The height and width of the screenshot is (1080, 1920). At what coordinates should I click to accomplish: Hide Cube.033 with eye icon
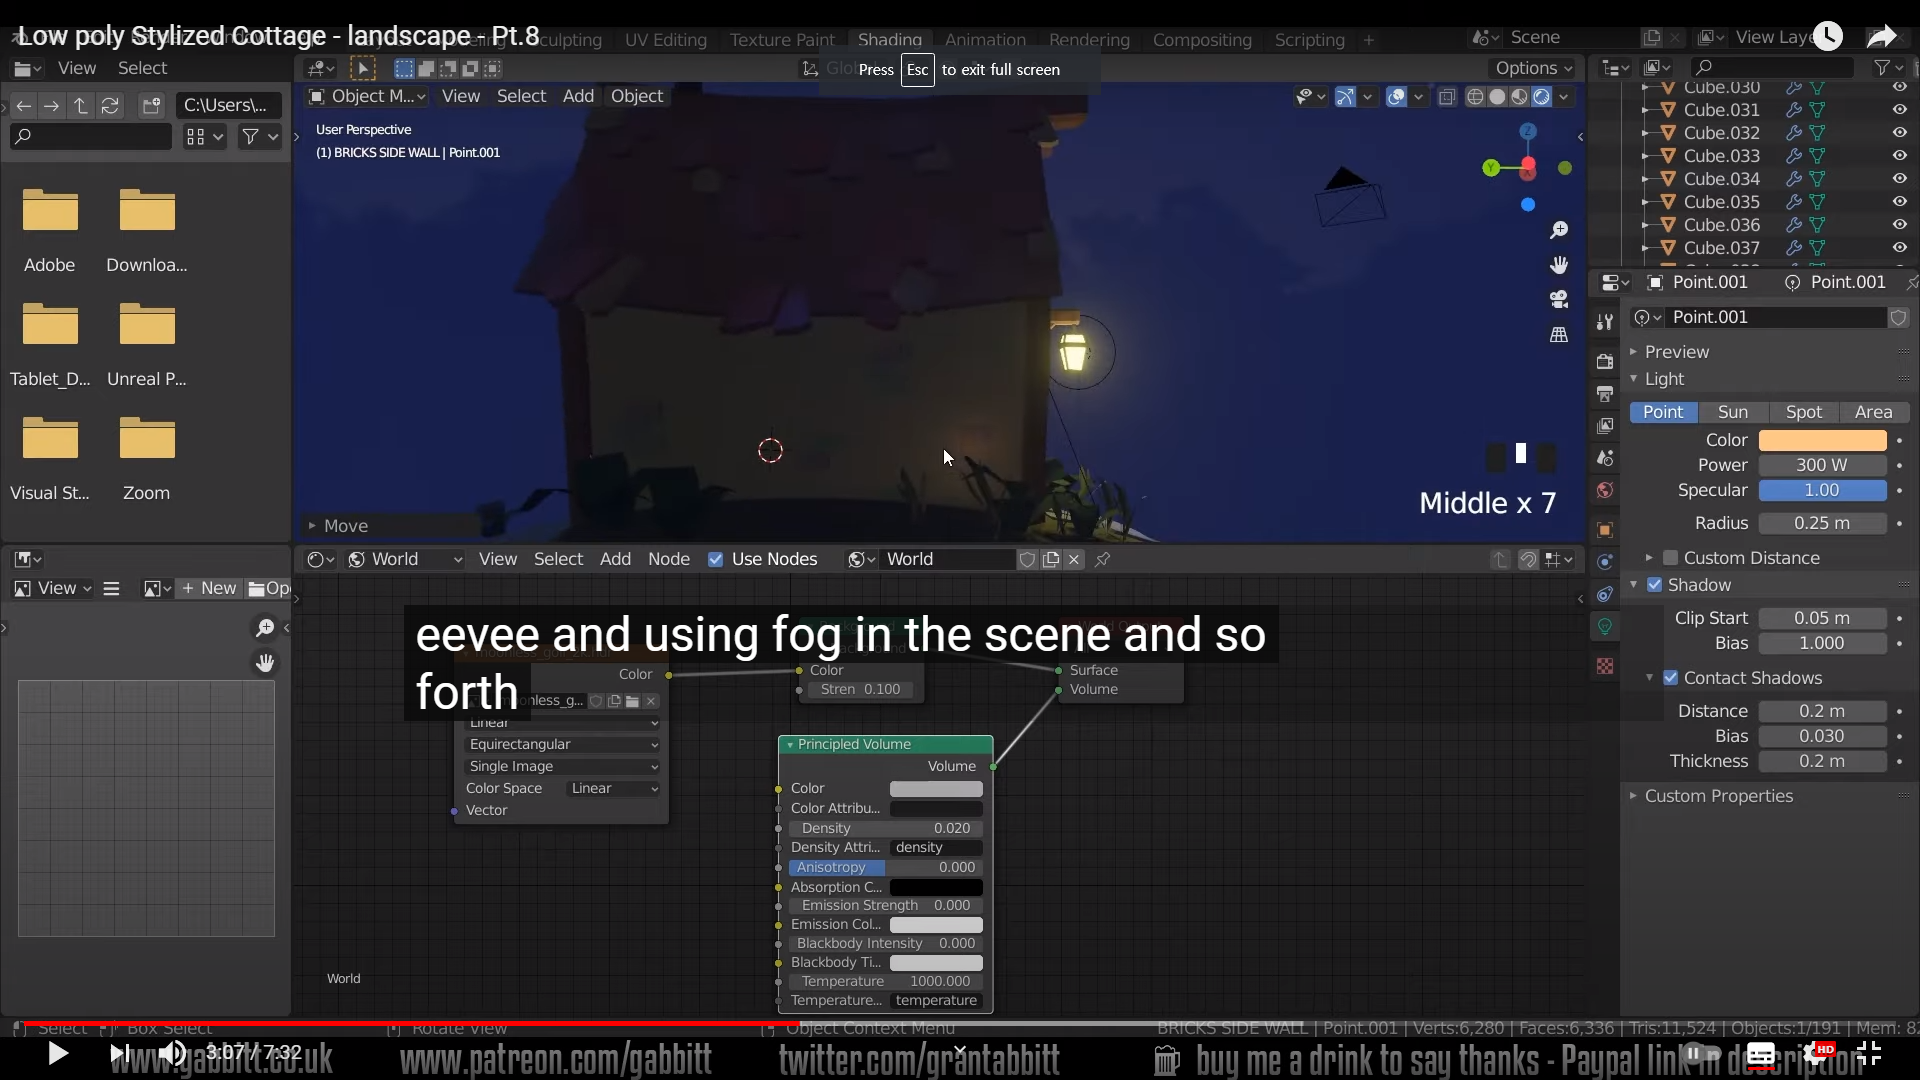tap(1899, 156)
